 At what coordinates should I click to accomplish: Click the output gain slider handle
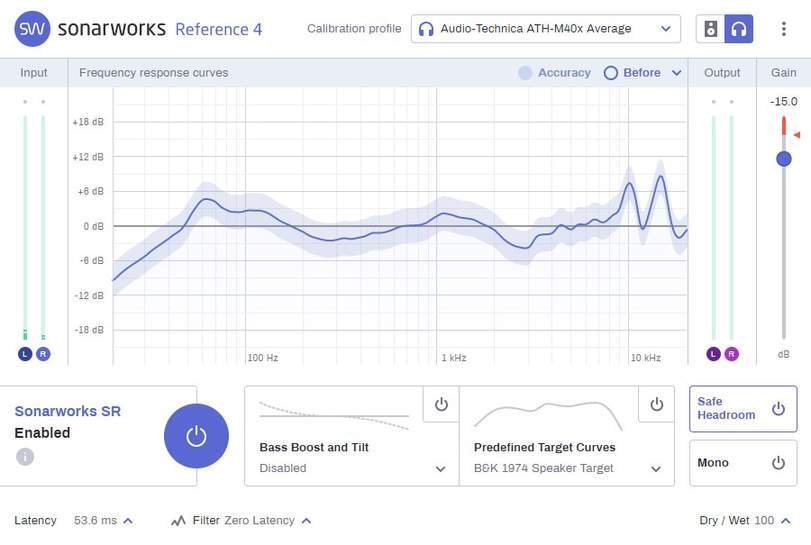coord(784,158)
